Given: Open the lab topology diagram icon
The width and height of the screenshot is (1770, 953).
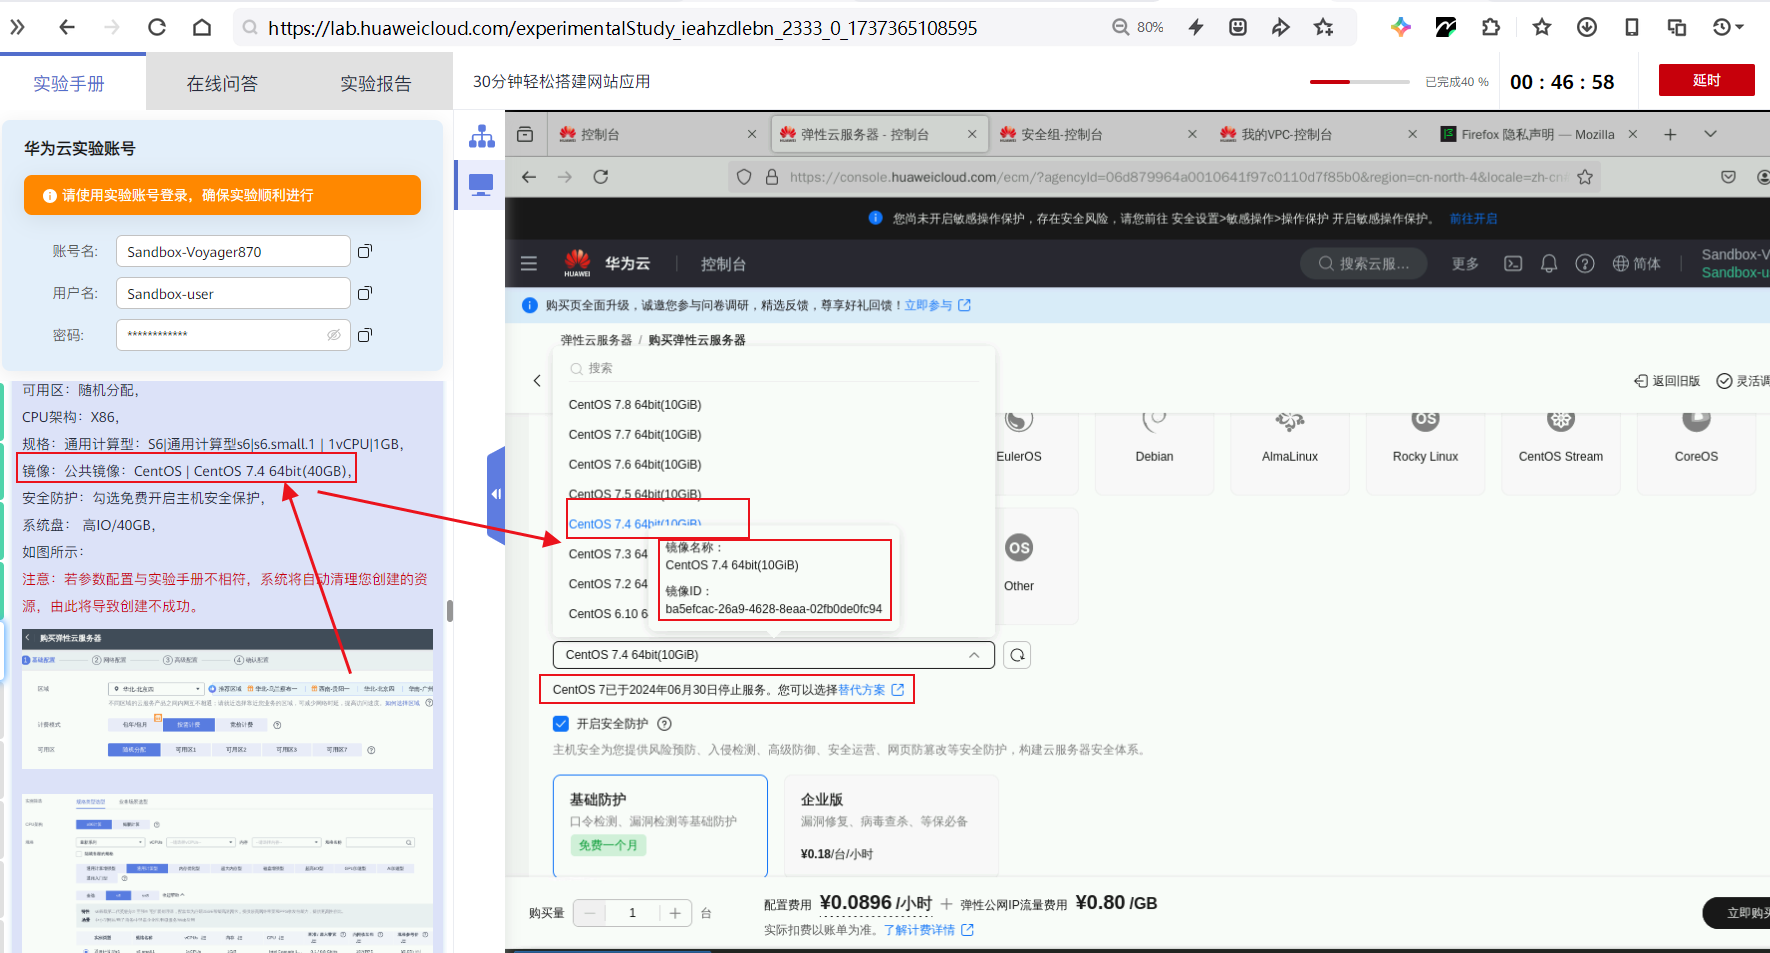Looking at the screenshot, I should 482,136.
